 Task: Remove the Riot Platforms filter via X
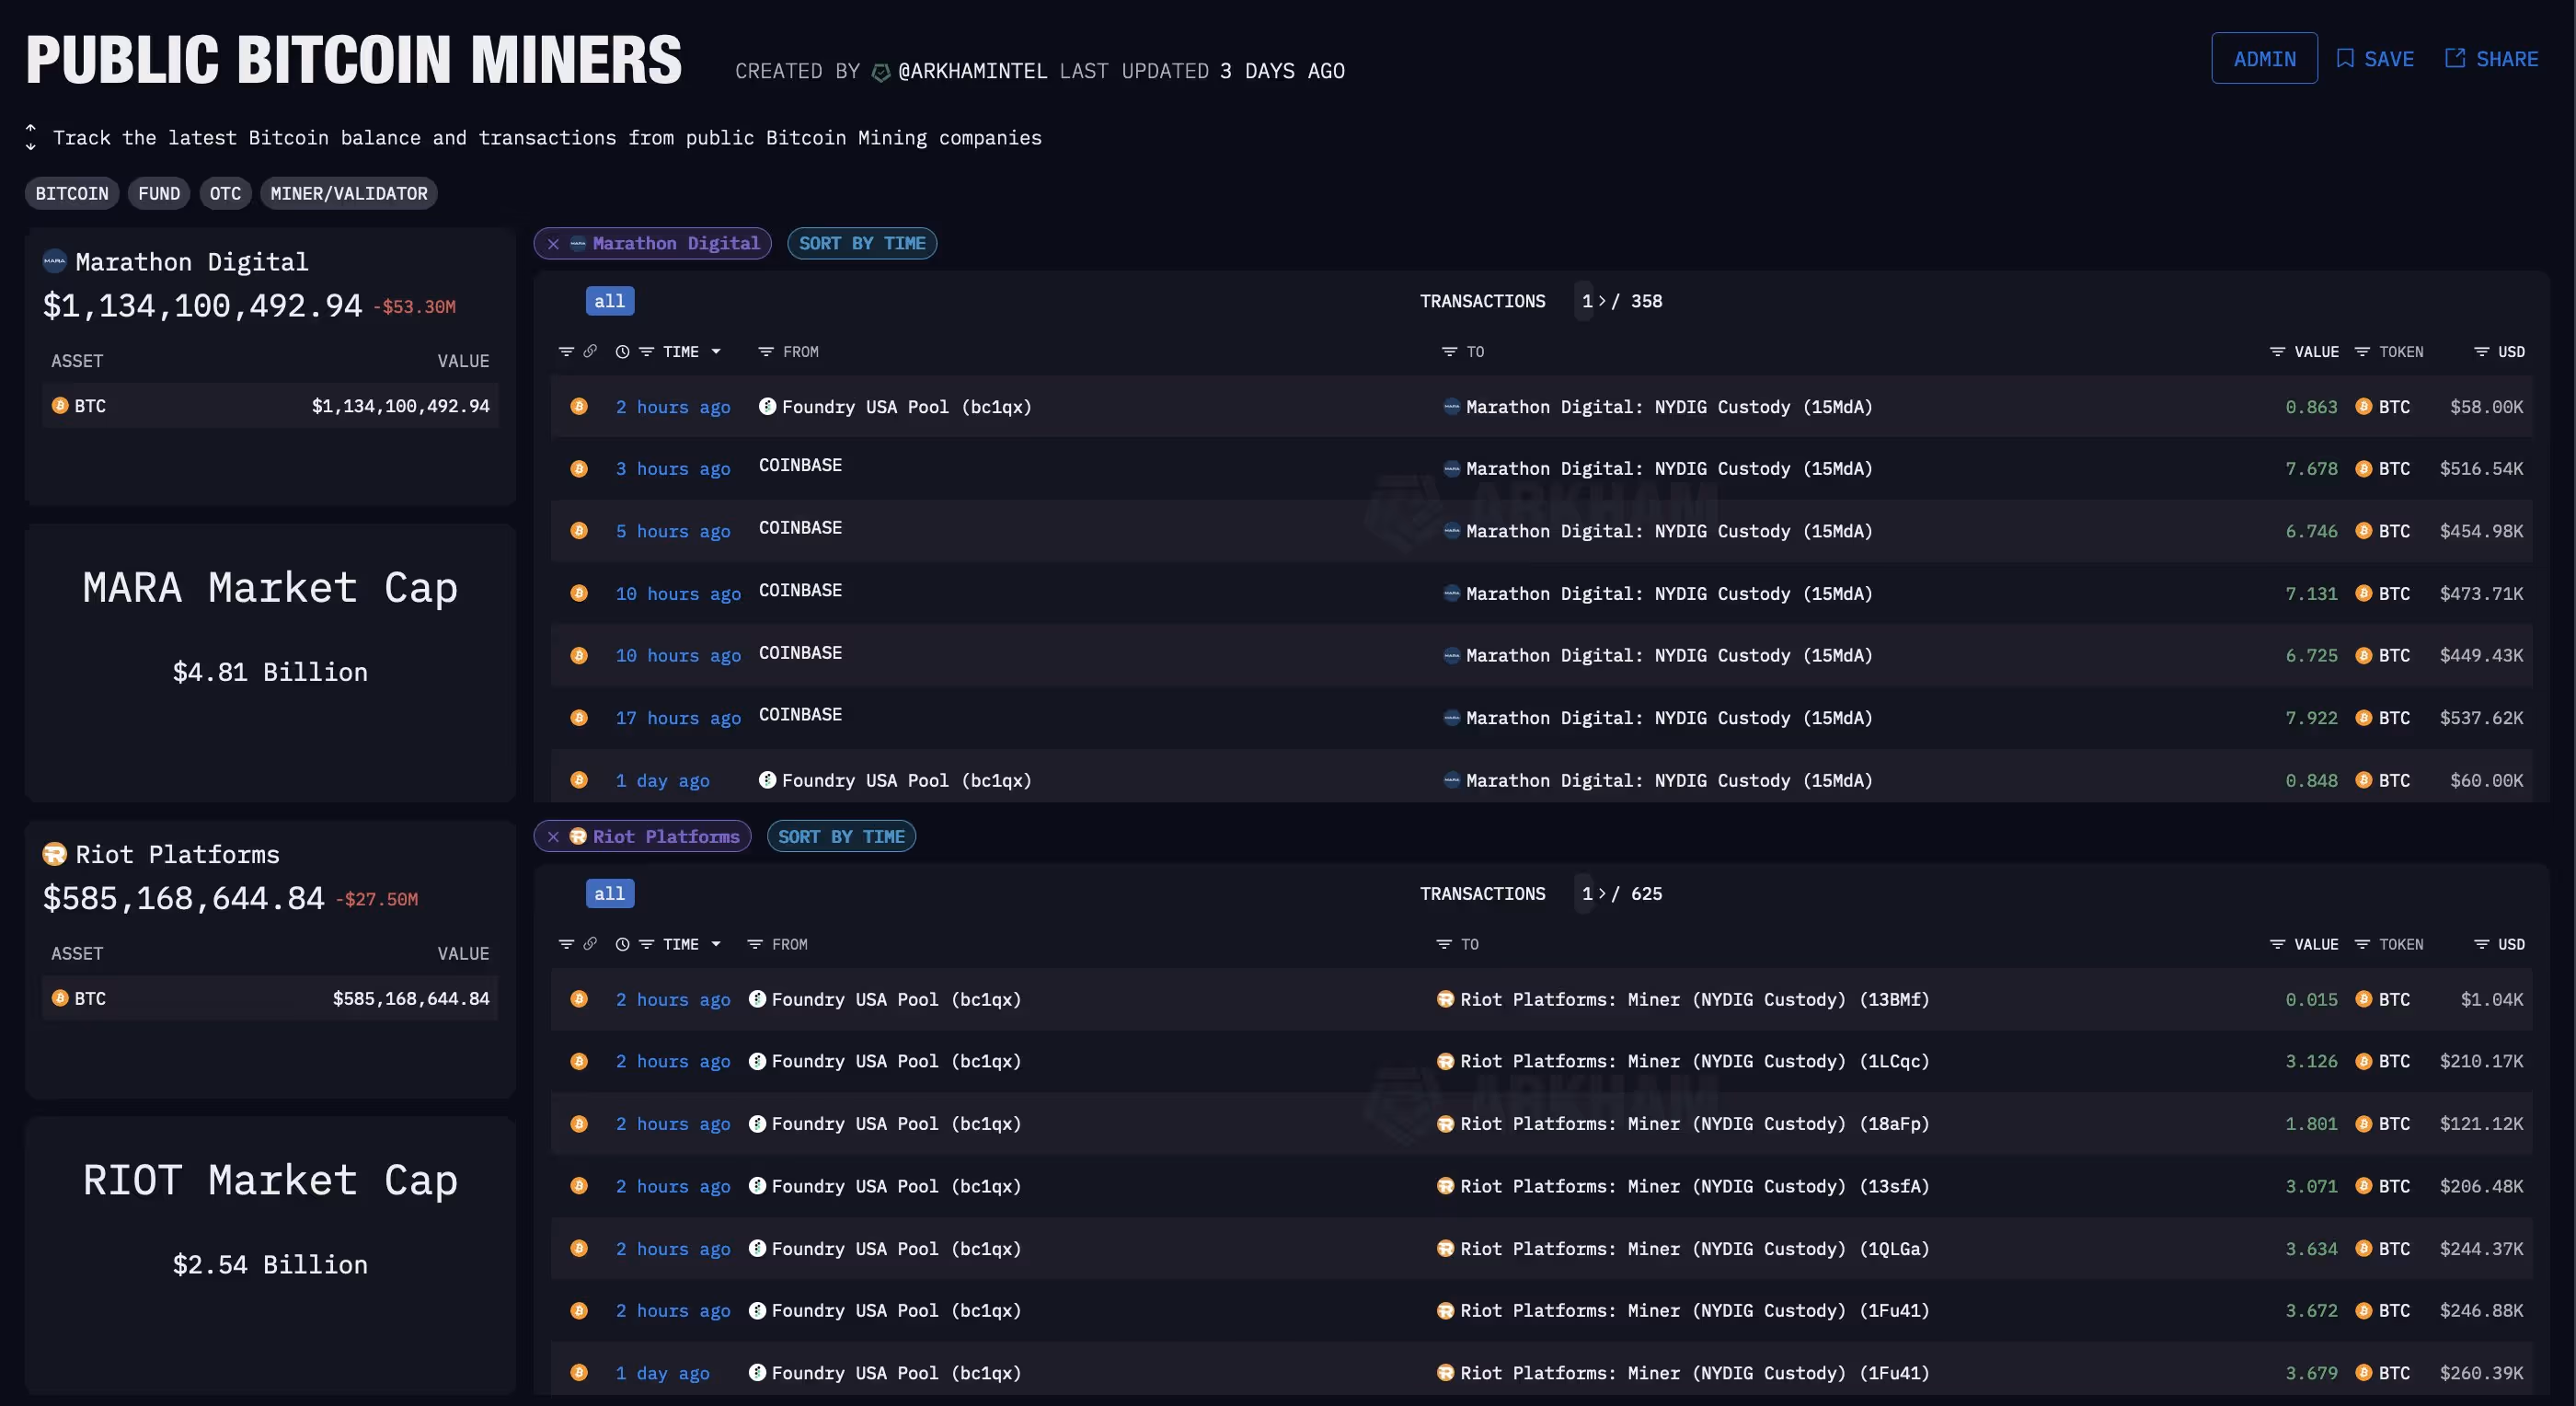[x=553, y=837]
